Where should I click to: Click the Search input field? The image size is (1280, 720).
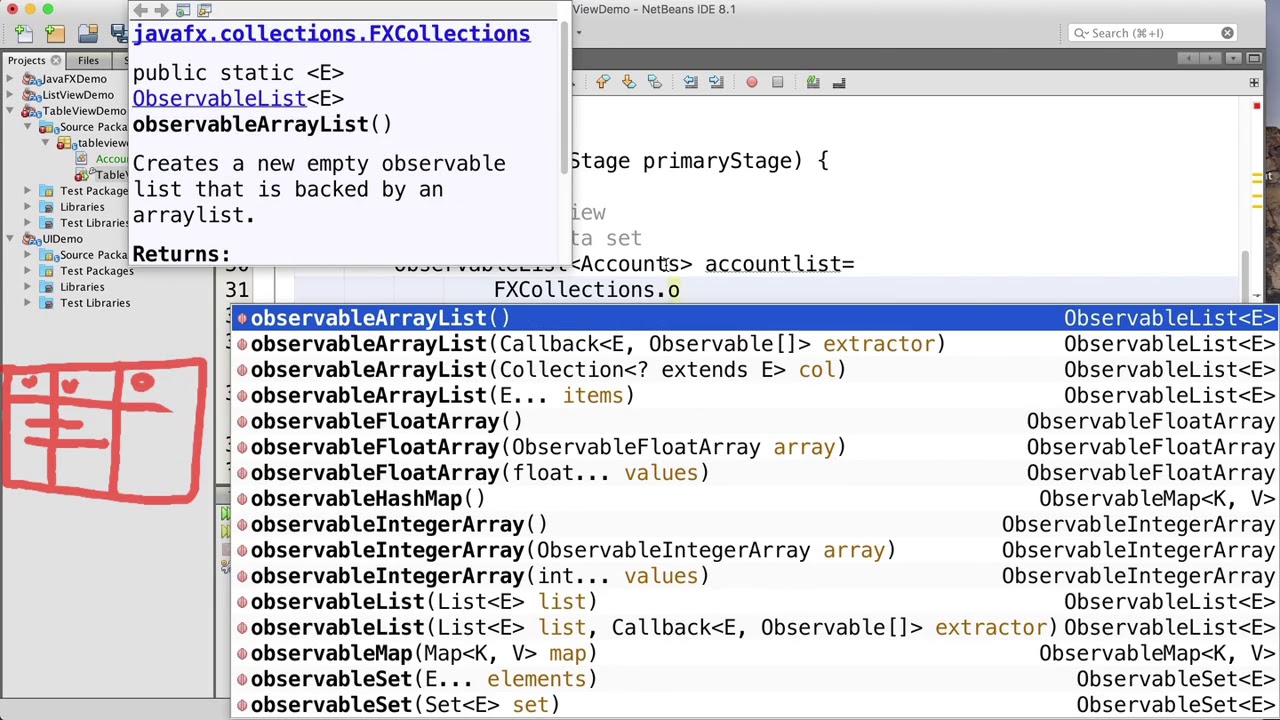[x=1152, y=33]
